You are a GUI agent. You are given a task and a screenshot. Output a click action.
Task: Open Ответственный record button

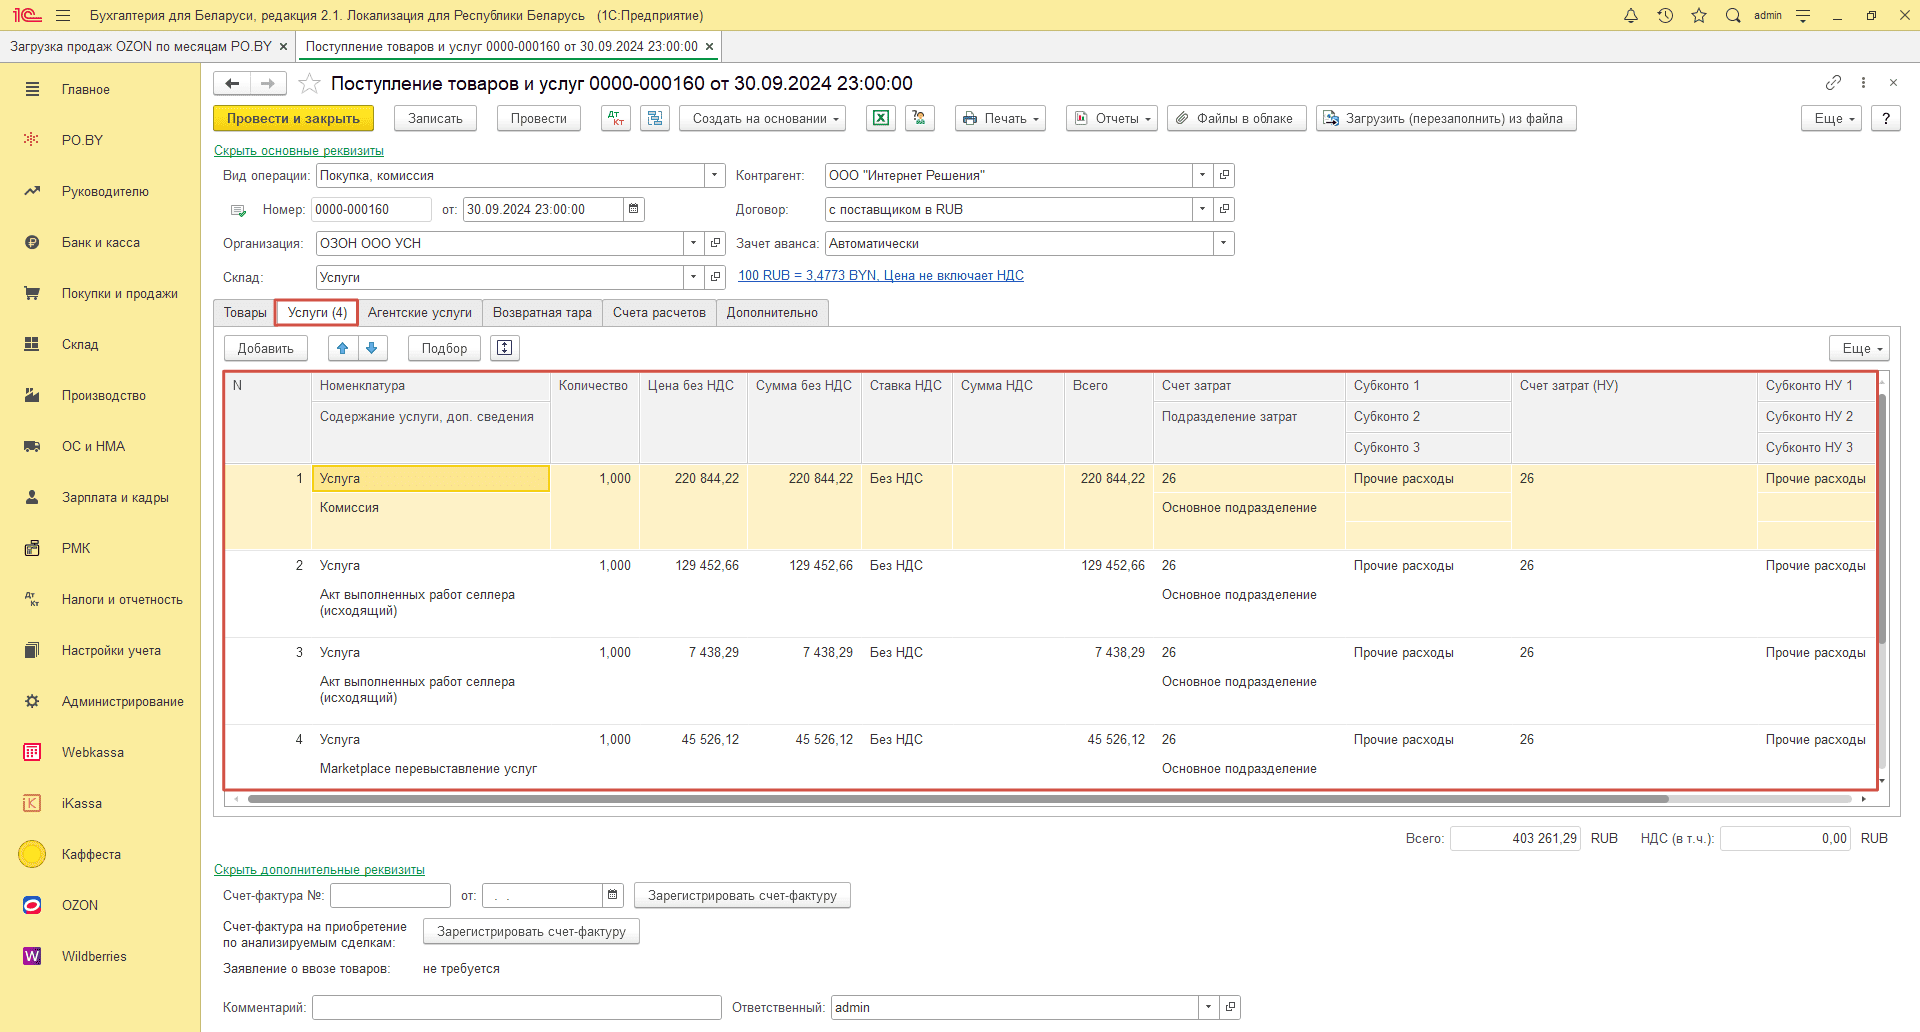click(x=1230, y=1007)
